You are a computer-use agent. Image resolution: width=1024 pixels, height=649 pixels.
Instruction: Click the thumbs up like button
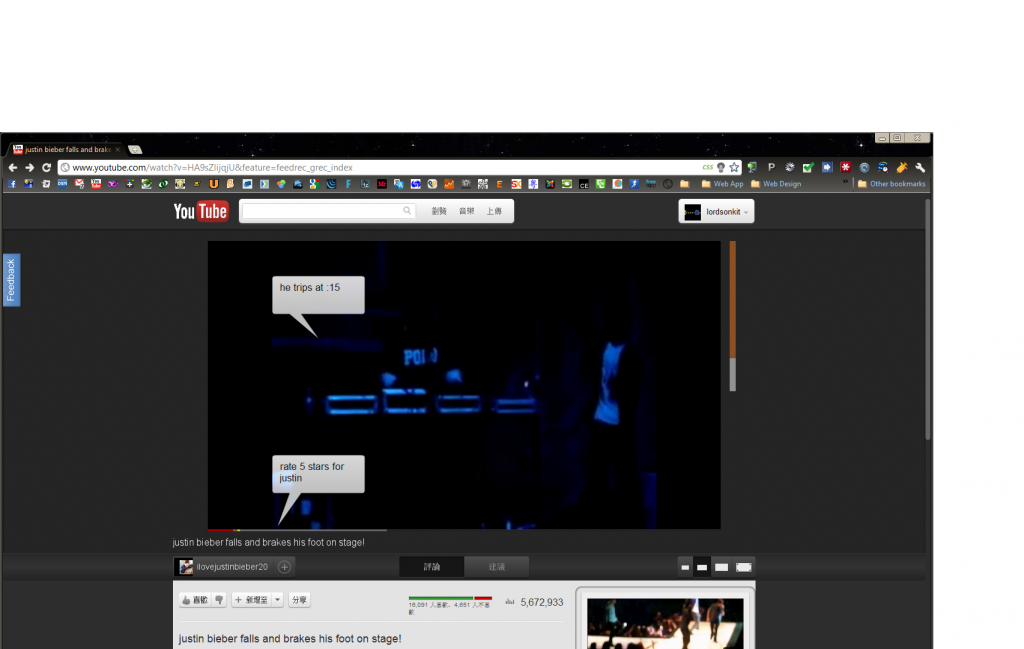tap(195, 600)
